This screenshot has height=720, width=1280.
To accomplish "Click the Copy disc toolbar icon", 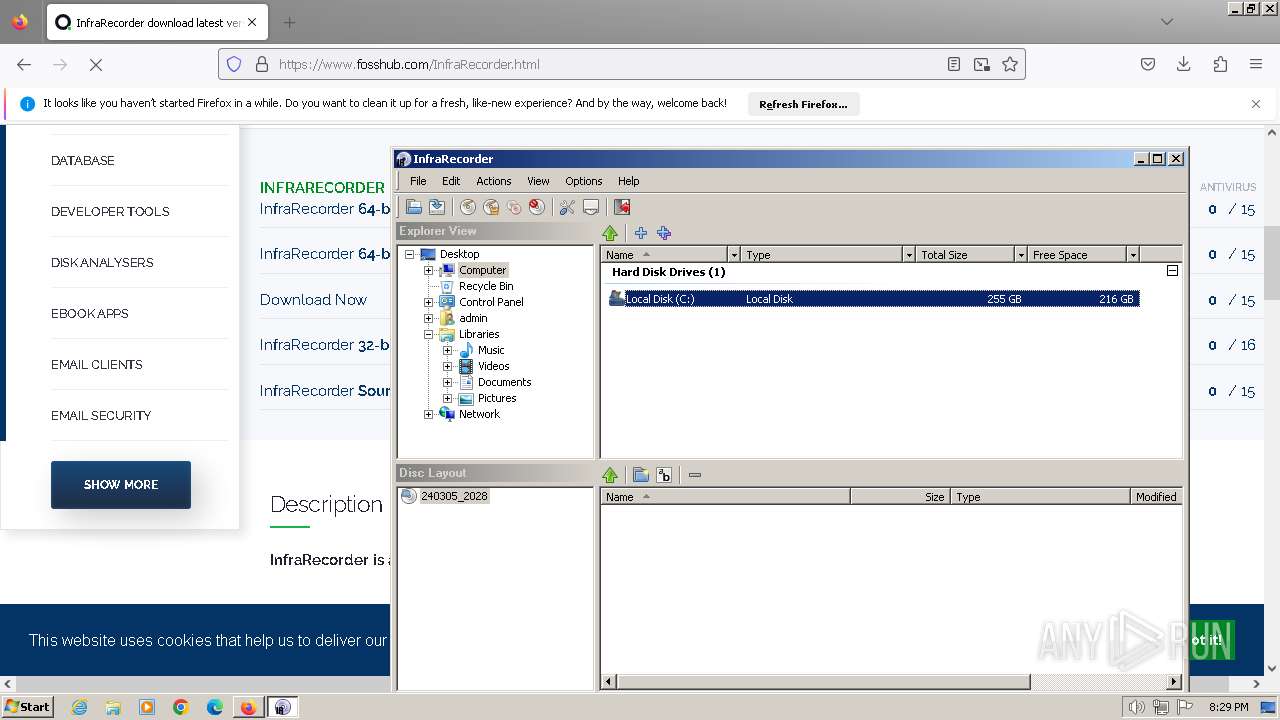I will (x=514, y=207).
